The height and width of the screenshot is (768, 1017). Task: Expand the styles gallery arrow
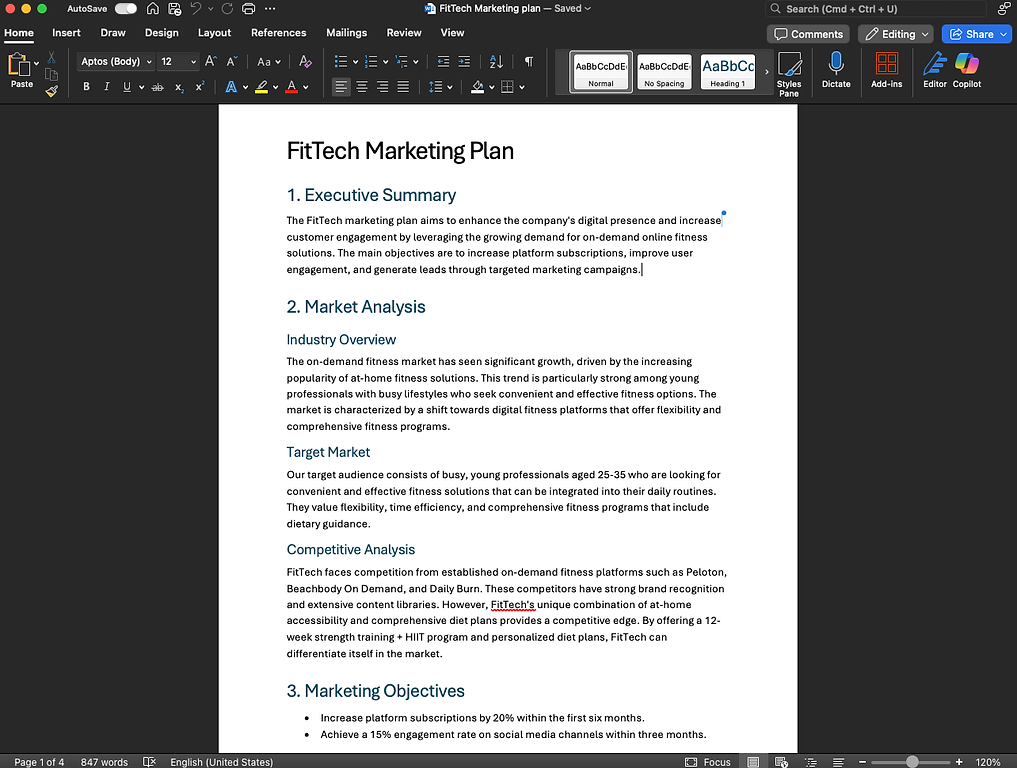click(x=767, y=71)
